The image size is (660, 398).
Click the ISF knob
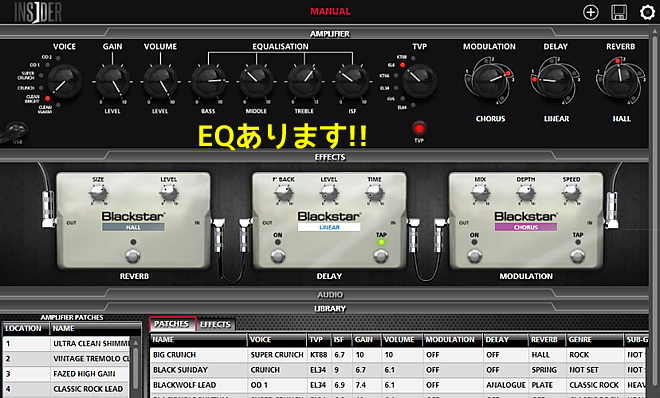click(352, 82)
